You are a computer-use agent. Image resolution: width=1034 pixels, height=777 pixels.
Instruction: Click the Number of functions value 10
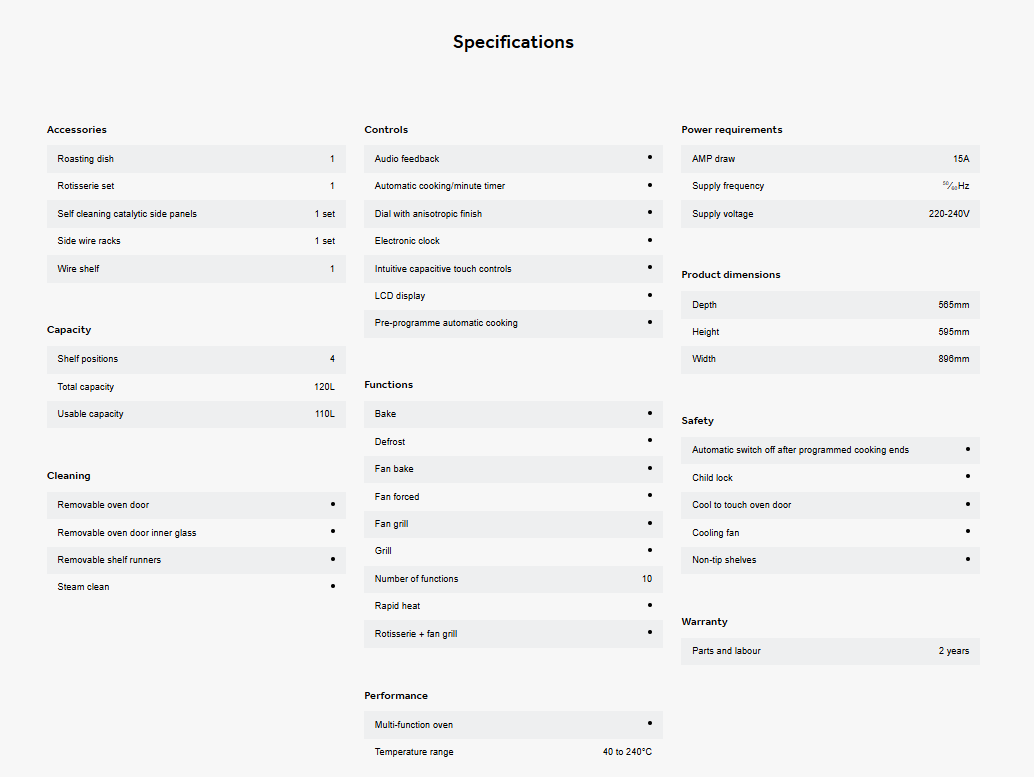tap(646, 579)
